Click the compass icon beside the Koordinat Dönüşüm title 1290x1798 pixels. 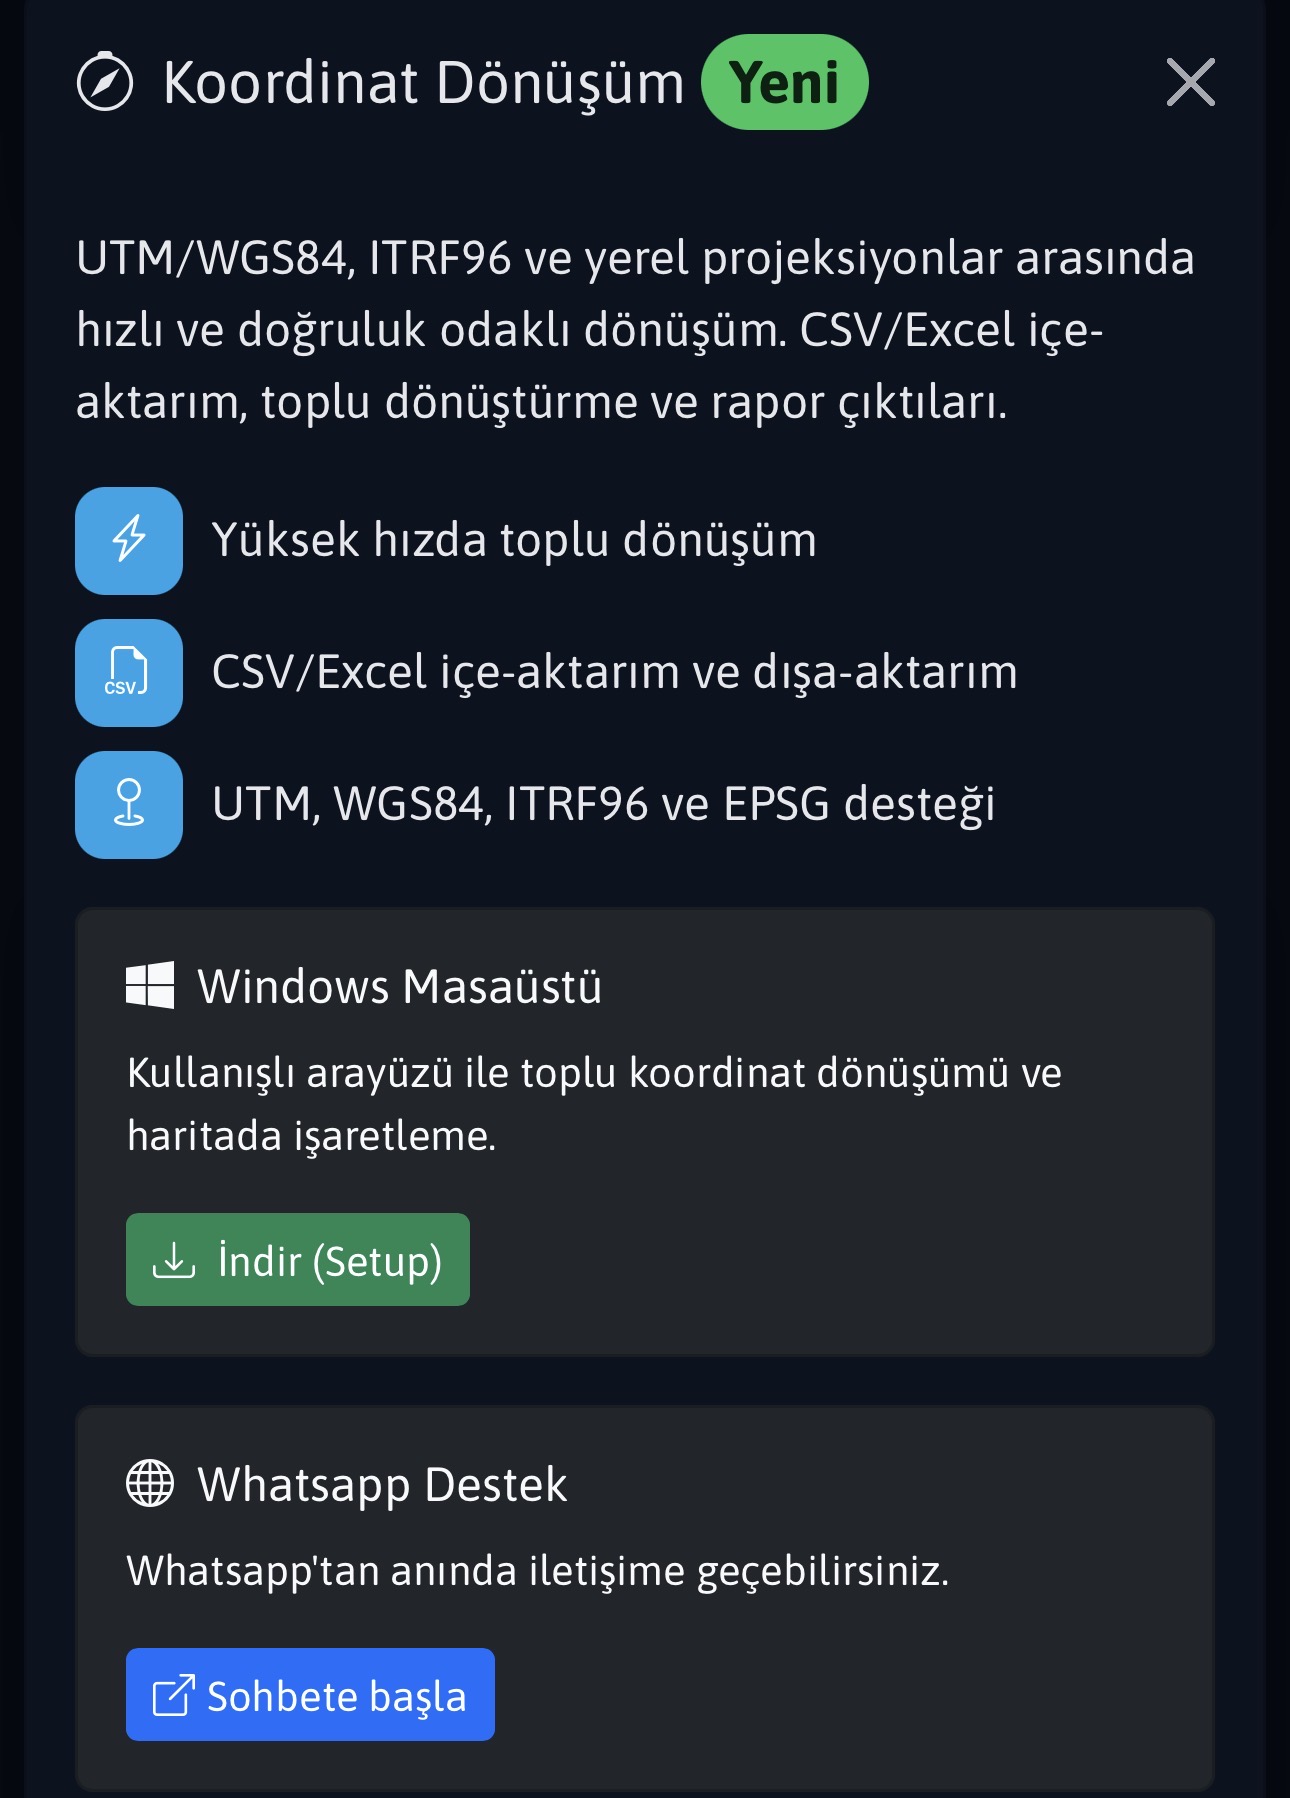click(105, 82)
